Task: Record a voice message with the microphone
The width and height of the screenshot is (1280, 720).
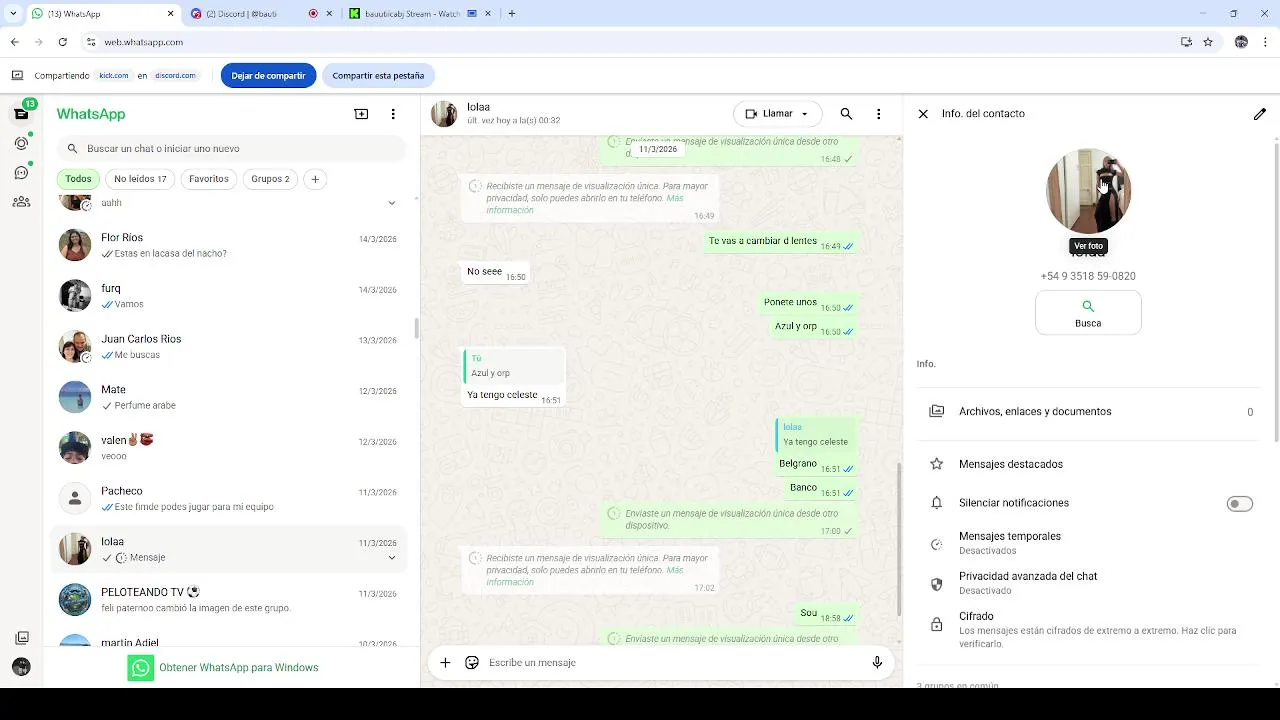Action: [877, 662]
